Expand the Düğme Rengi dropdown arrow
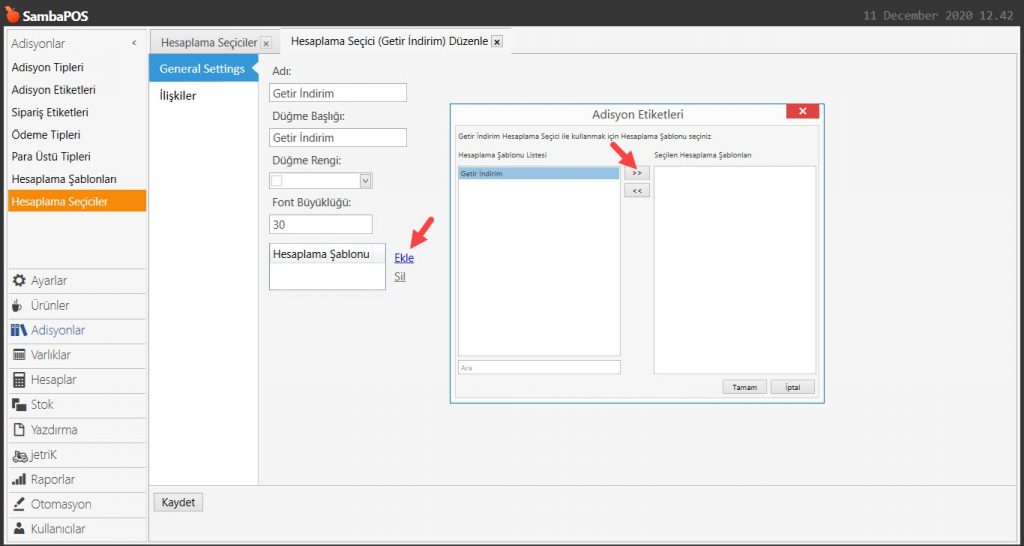Image resolution: width=1024 pixels, height=546 pixels. 365,181
